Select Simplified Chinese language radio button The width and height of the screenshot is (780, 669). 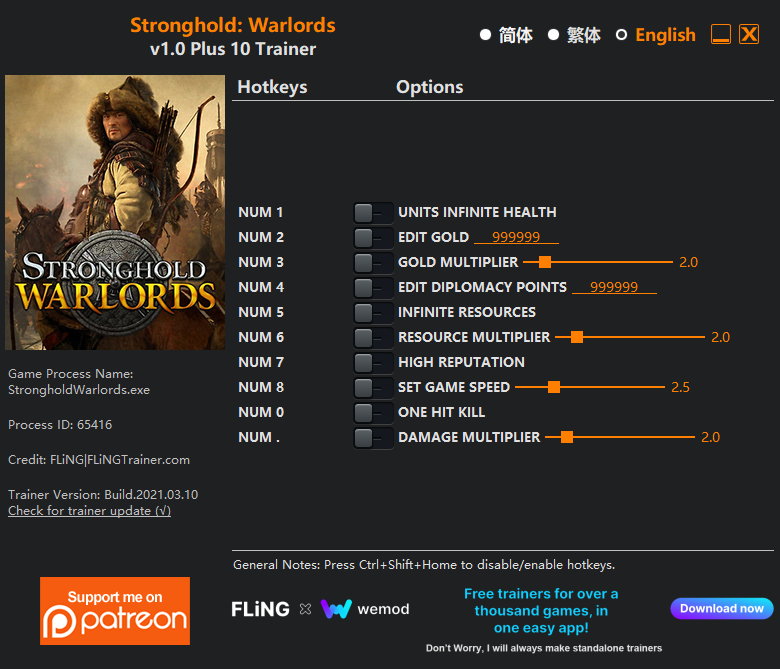click(486, 35)
